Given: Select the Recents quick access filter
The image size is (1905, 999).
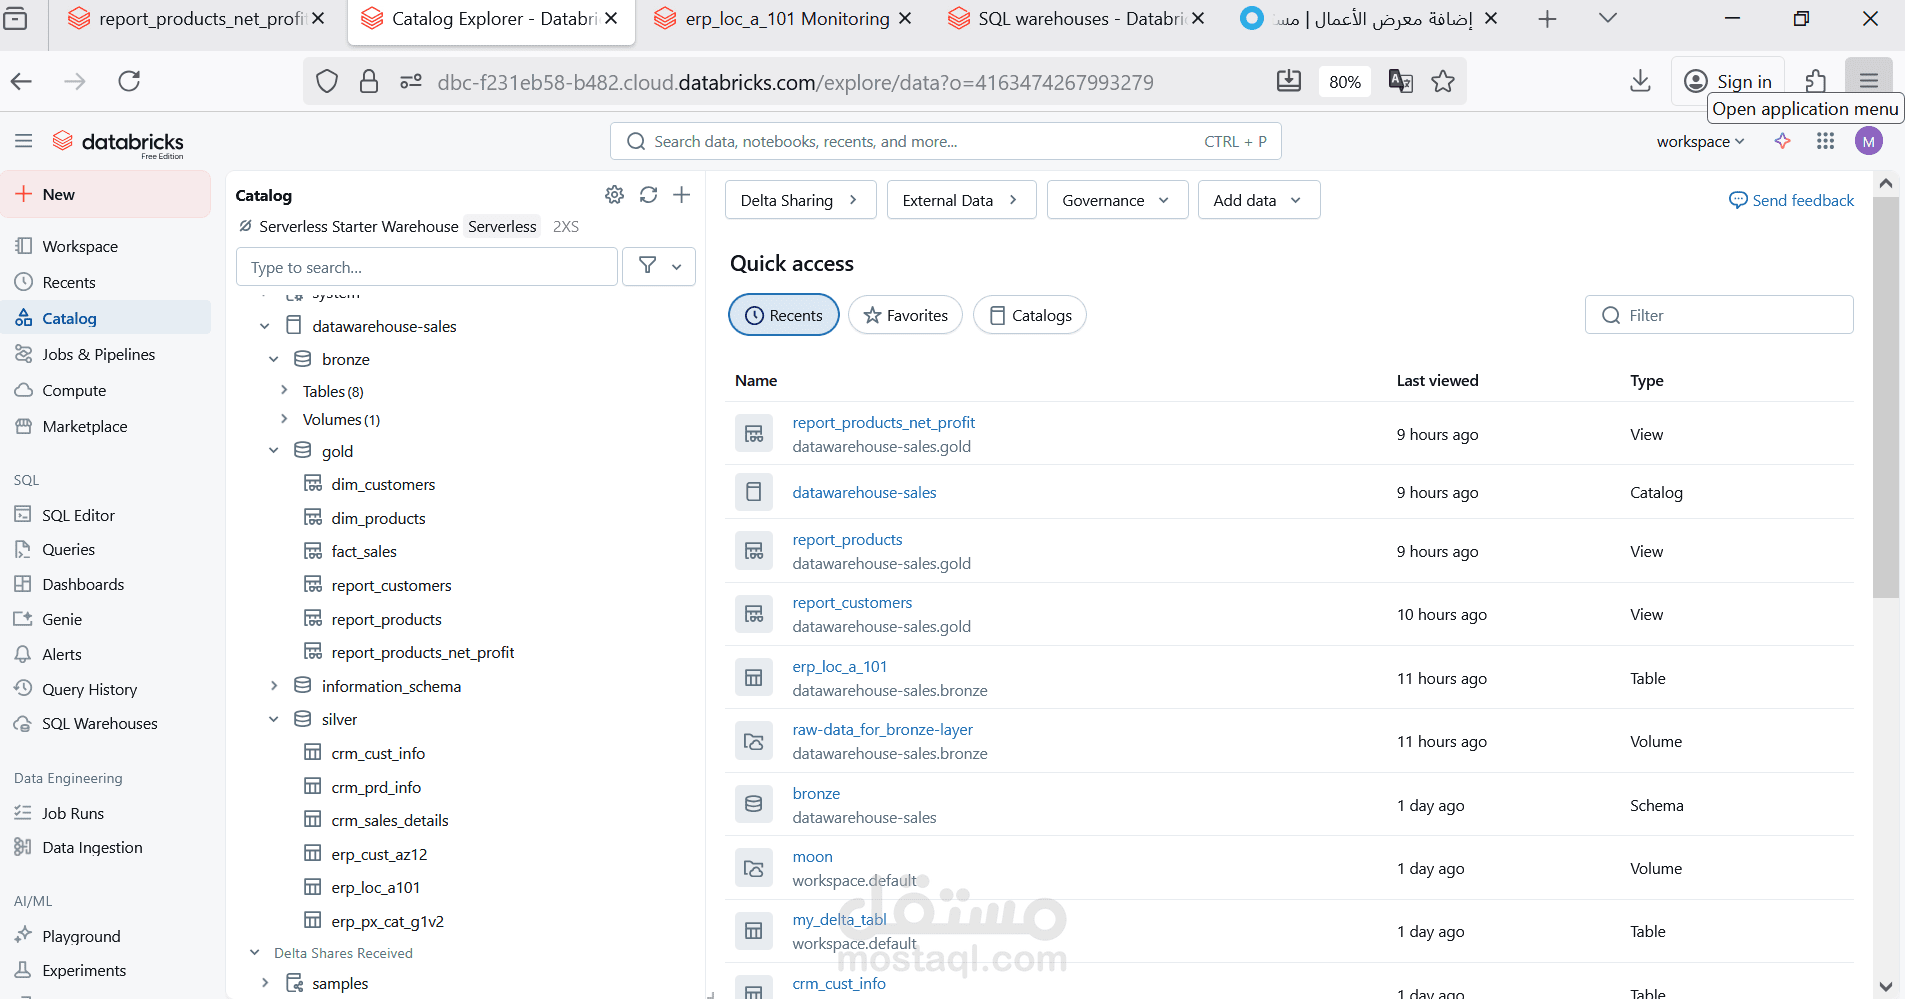Looking at the screenshot, I should click(784, 315).
